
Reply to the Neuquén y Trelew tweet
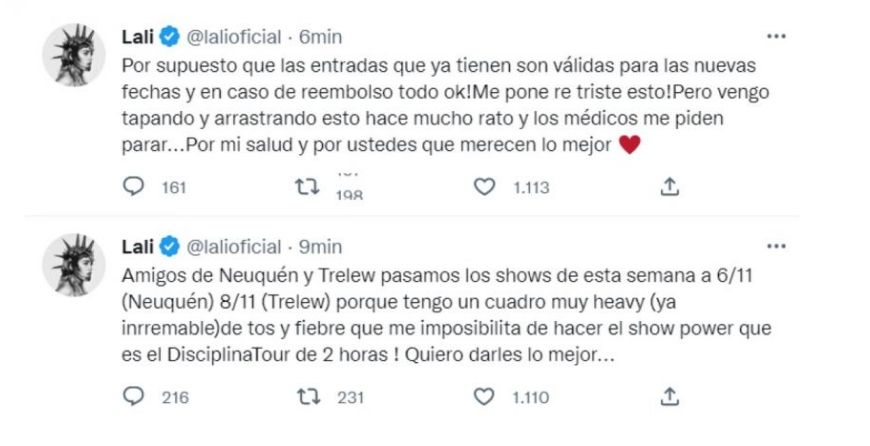point(133,397)
